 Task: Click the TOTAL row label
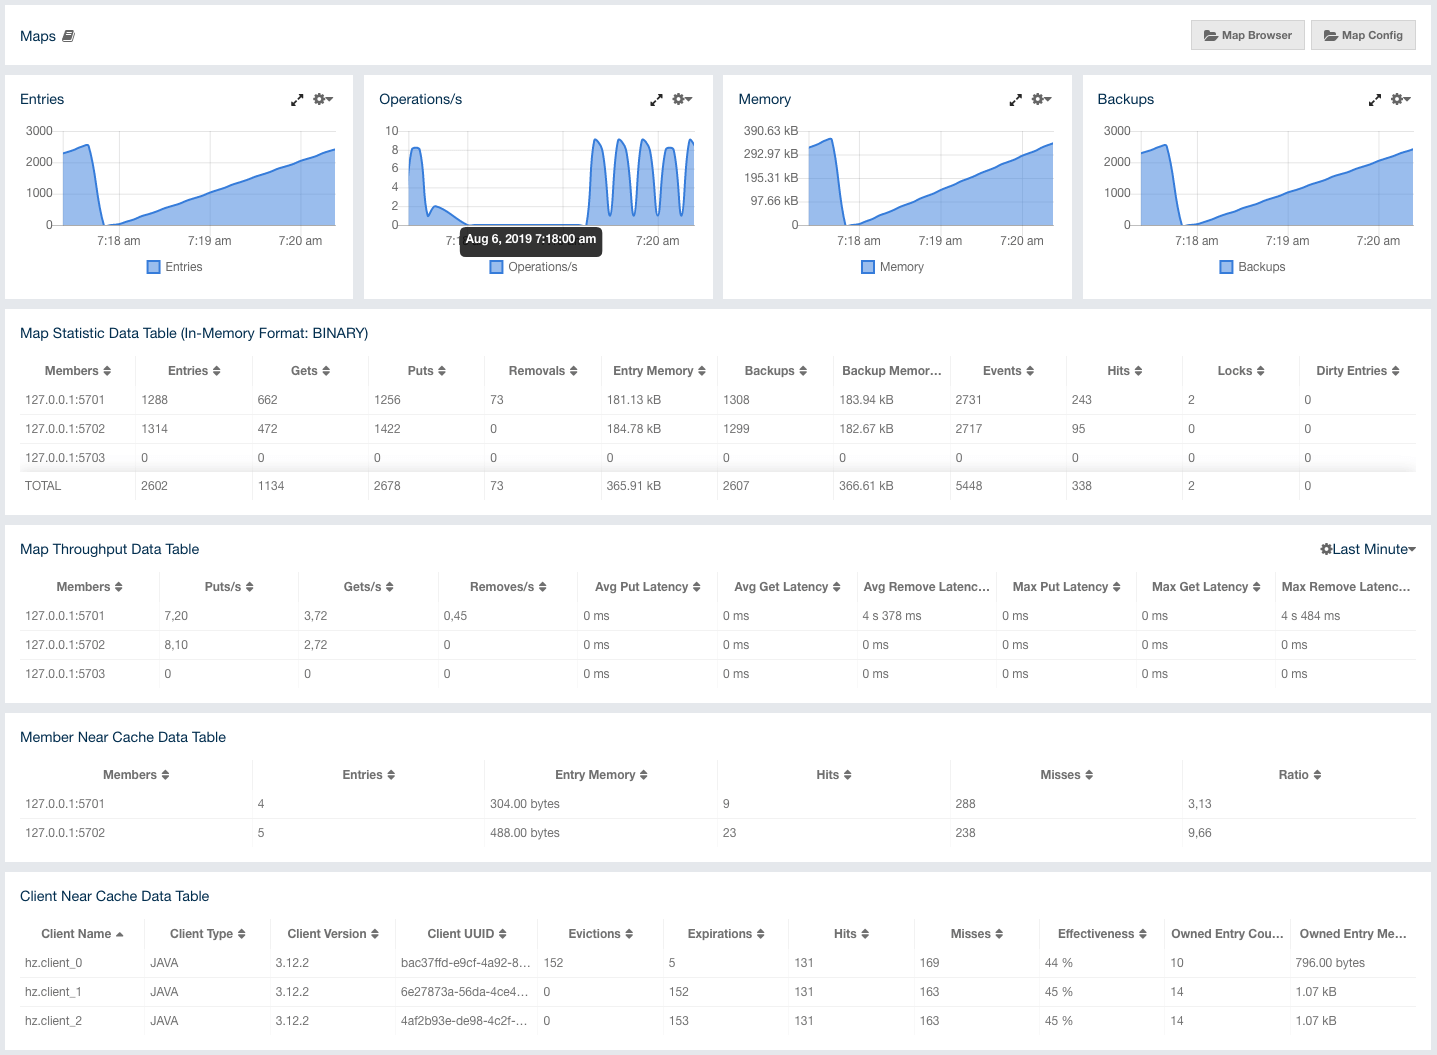43,486
